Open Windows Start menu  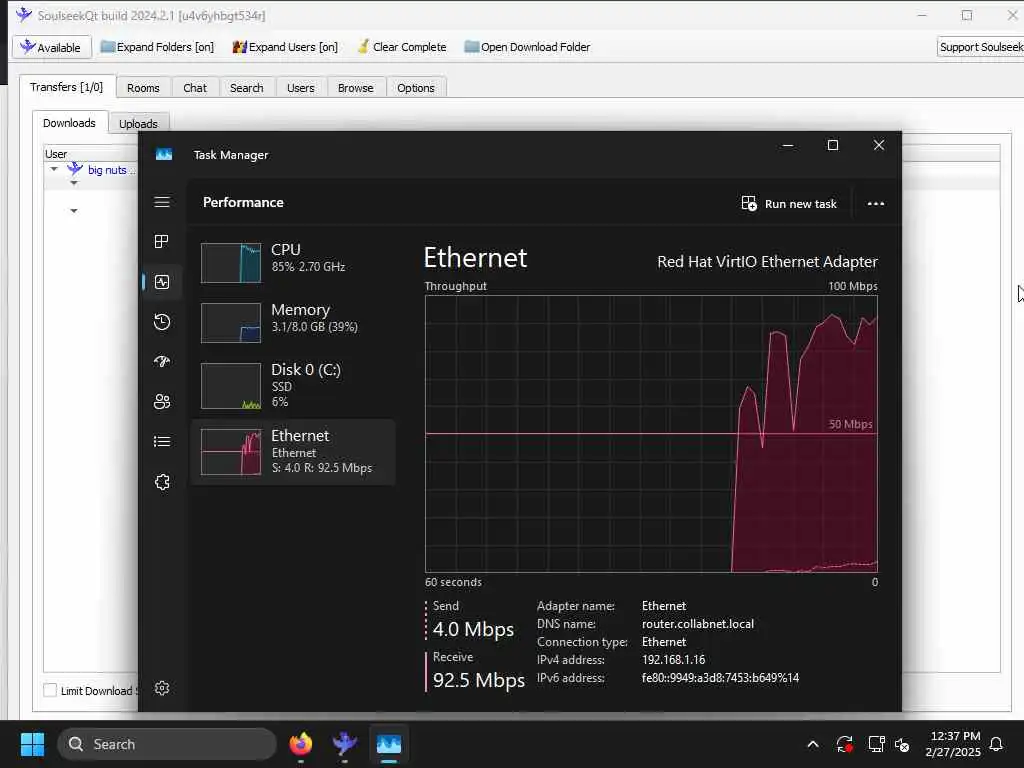coord(32,744)
